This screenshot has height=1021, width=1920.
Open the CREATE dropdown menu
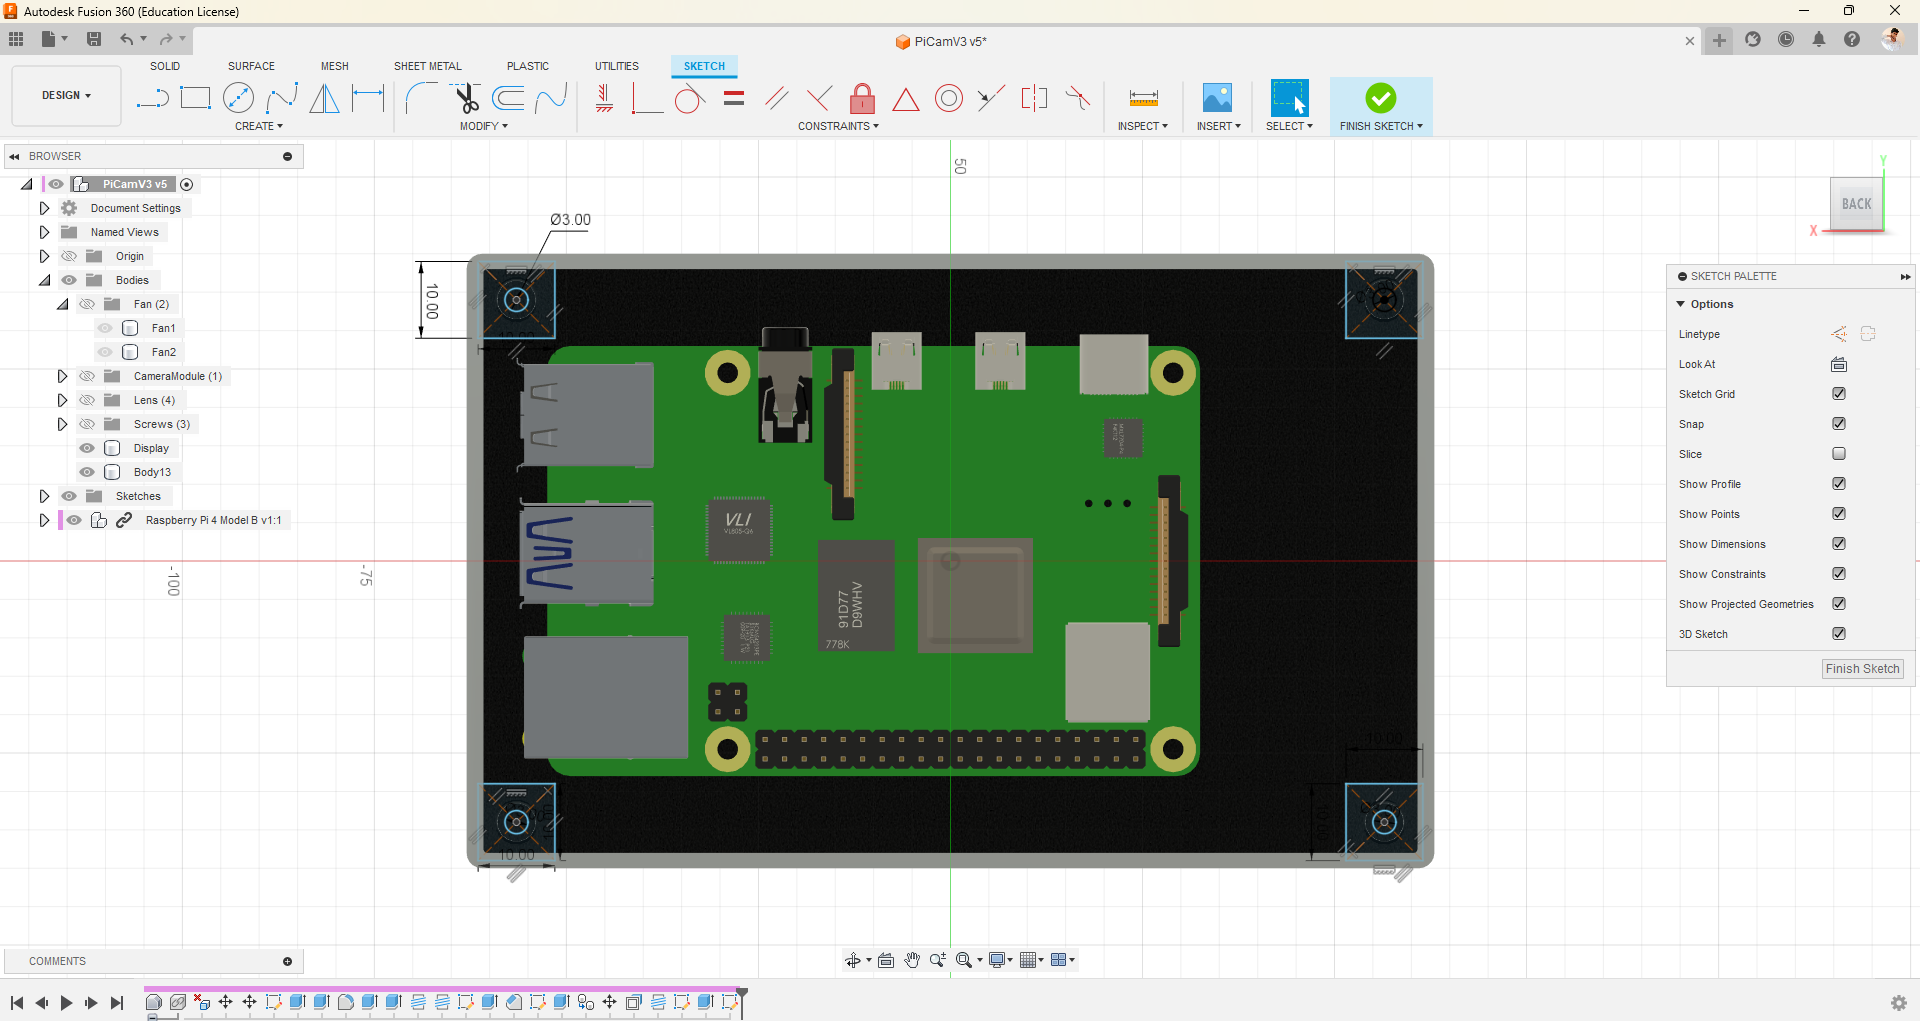coord(259,126)
